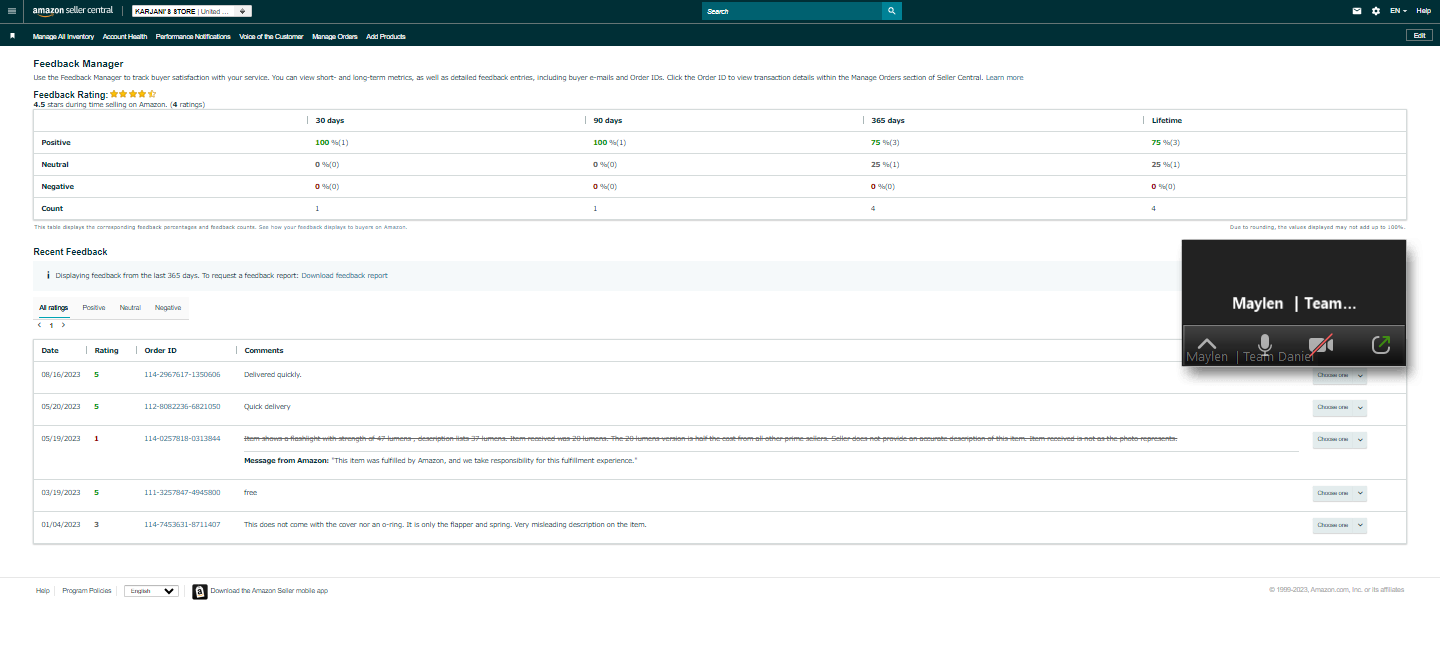The width and height of the screenshot is (1440, 671).
Task: Click the 365 days count of 4
Action: [873, 208]
